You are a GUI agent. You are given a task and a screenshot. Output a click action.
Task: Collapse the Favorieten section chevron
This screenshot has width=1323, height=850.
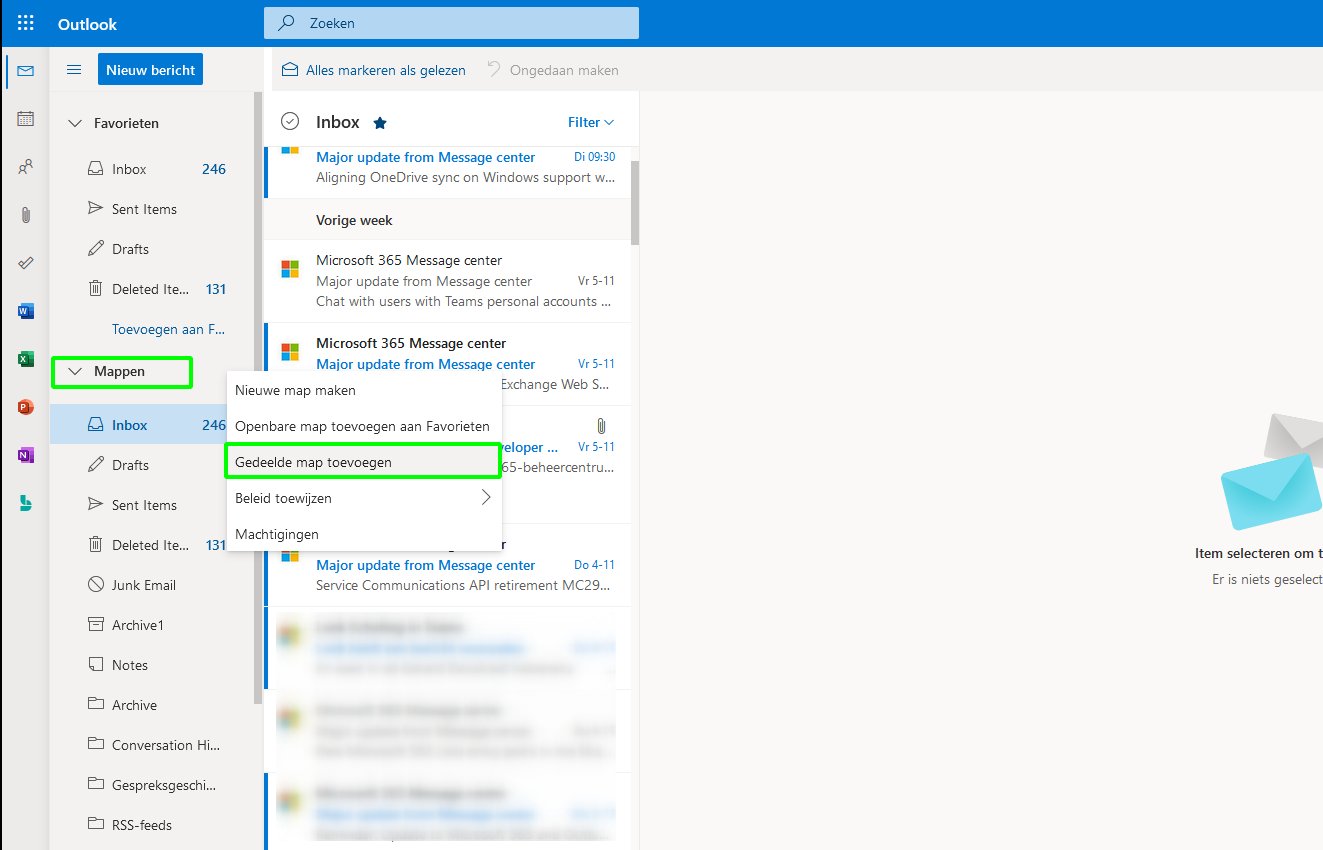(74, 123)
